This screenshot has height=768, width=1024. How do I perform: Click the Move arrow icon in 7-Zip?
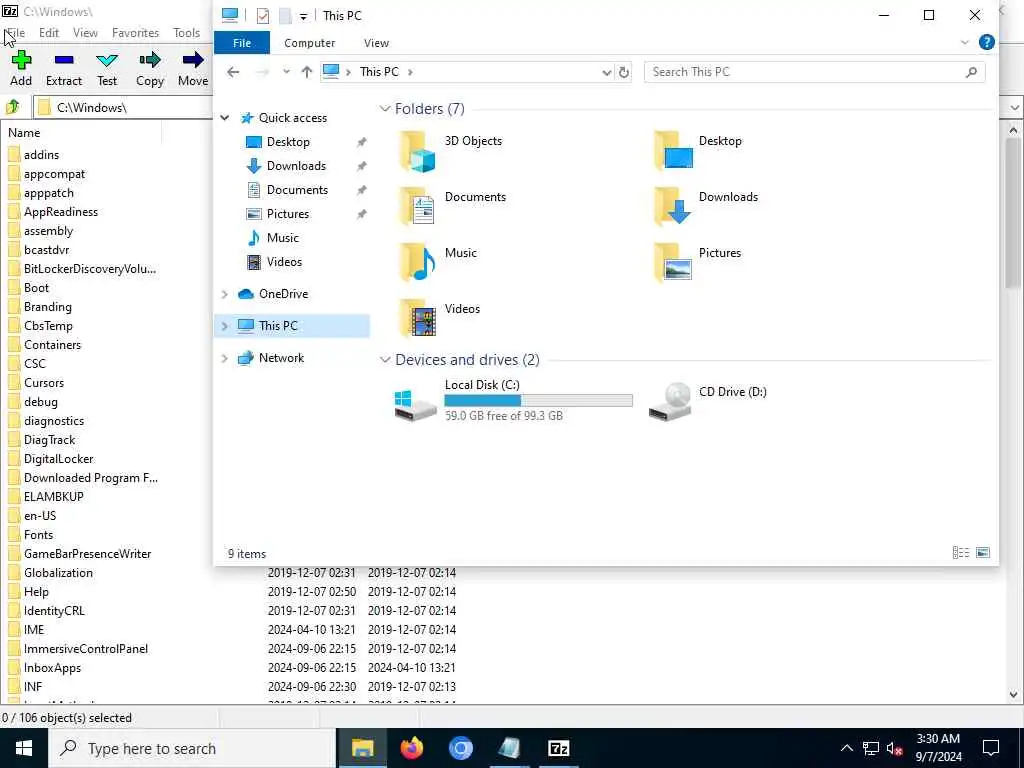(193, 60)
